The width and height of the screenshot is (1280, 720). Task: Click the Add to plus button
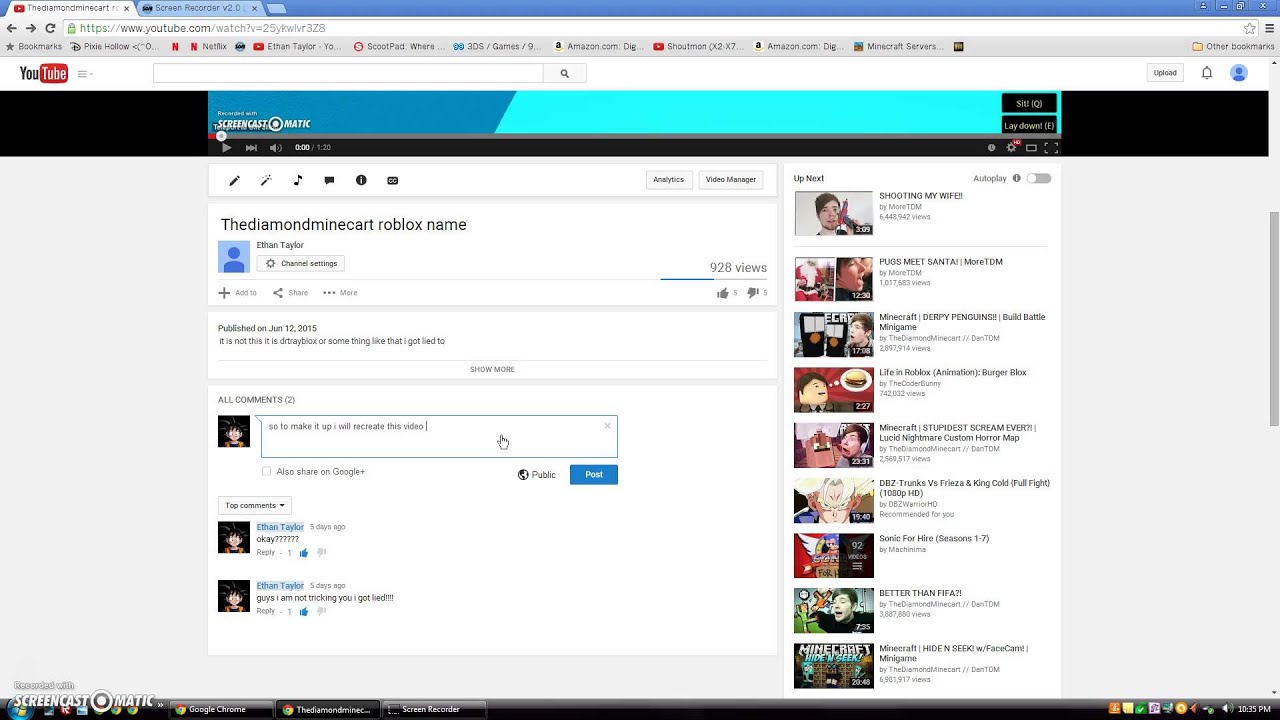pyautogui.click(x=238, y=293)
